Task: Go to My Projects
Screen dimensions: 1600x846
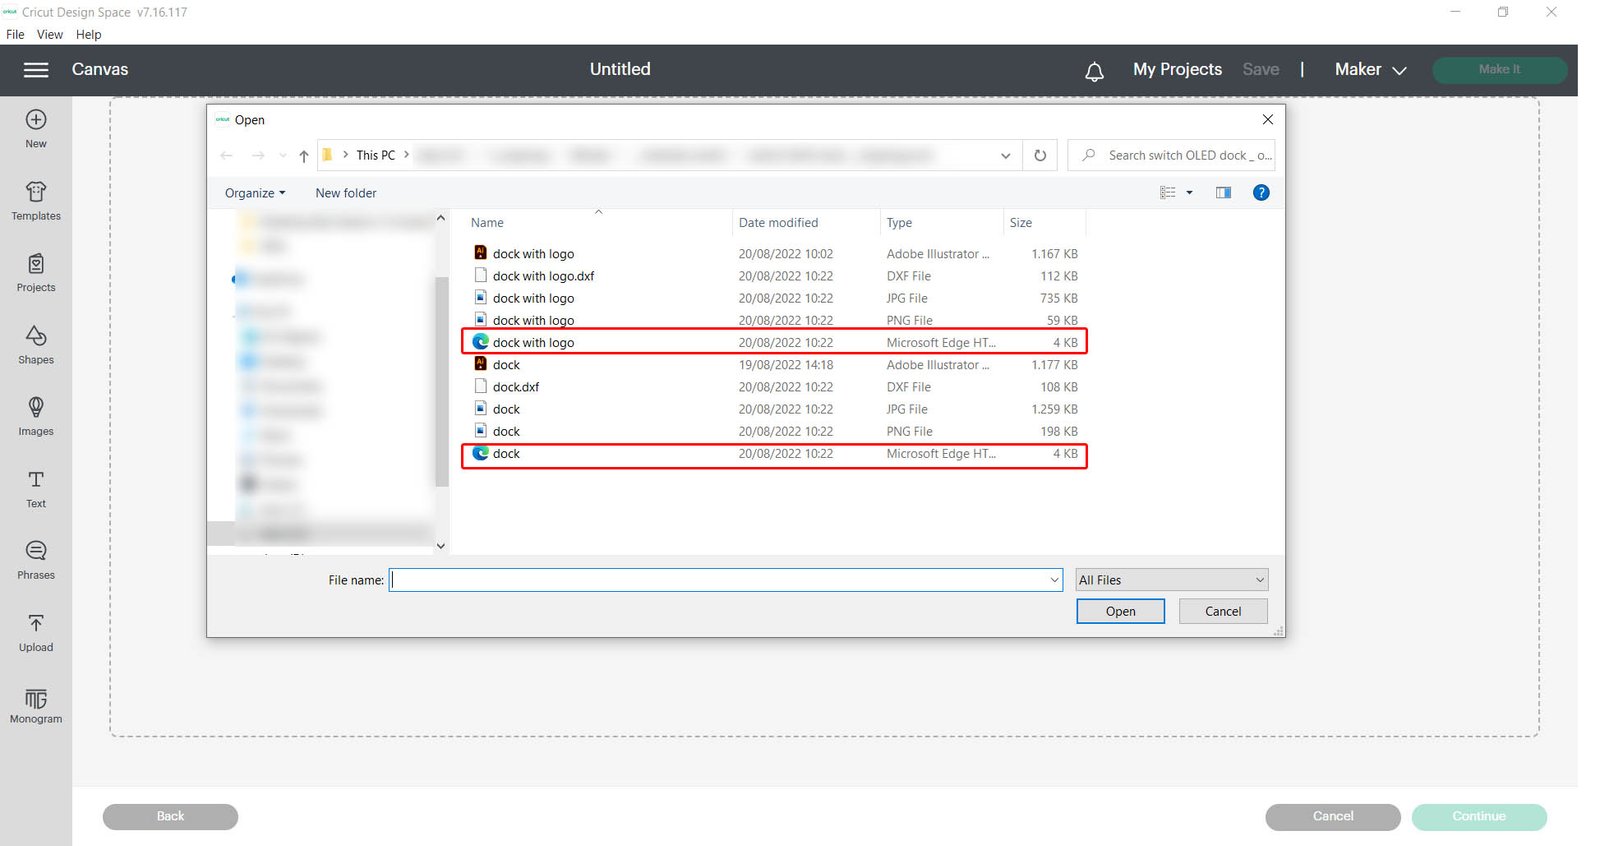Action: pyautogui.click(x=1177, y=70)
